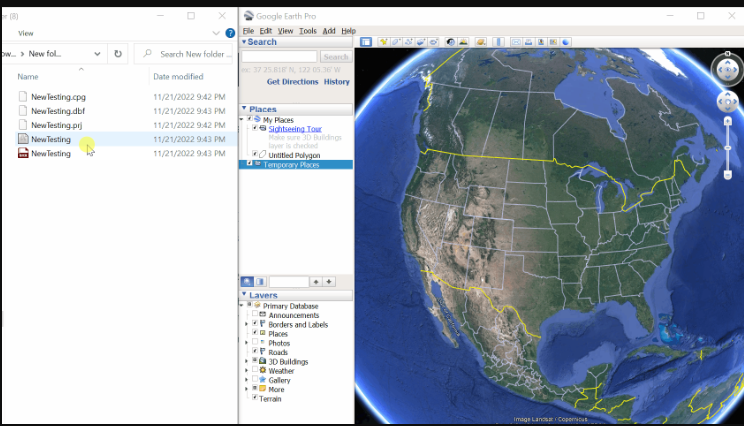Screen dimensions: 744x426
Task: Toggle the sidebar with the toolbar icon
Action: tap(366, 42)
